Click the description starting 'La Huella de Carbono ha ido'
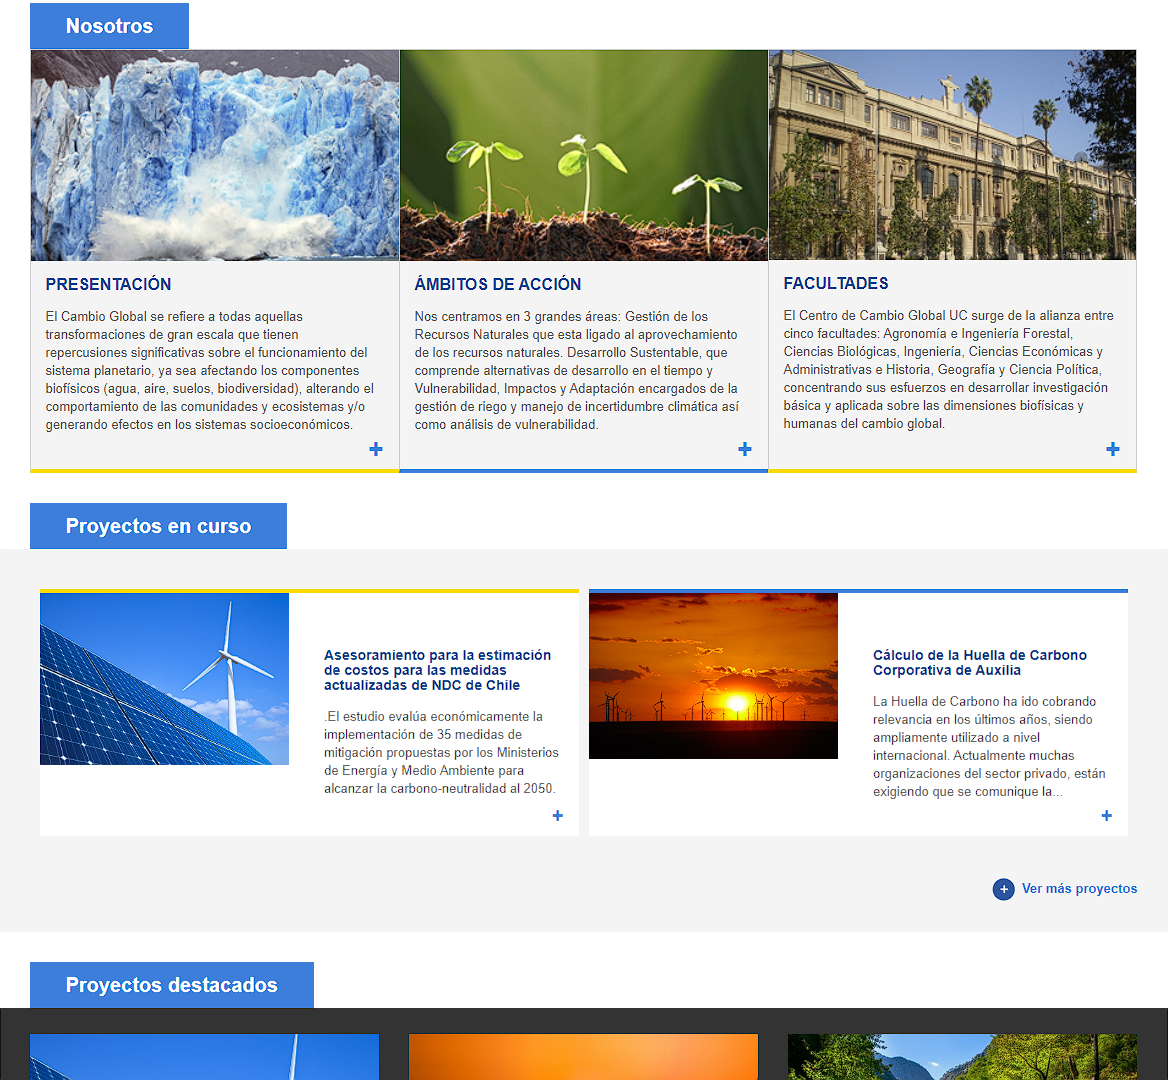Screen dimensions: 1168x1080 pos(989,746)
